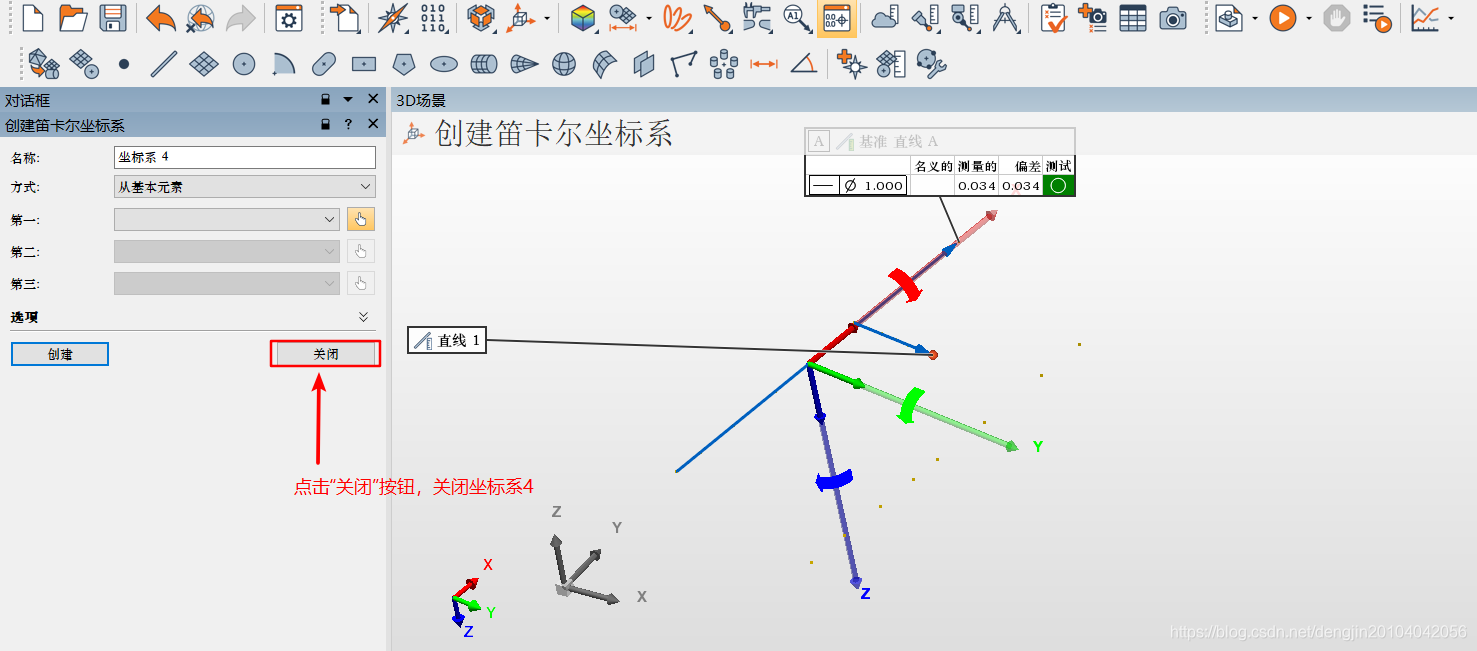Image resolution: width=1477 pixels, height=651 pixels.
Task: Open the caliper measurement tool
Action: pyautogui.click(x=757, y=17)
